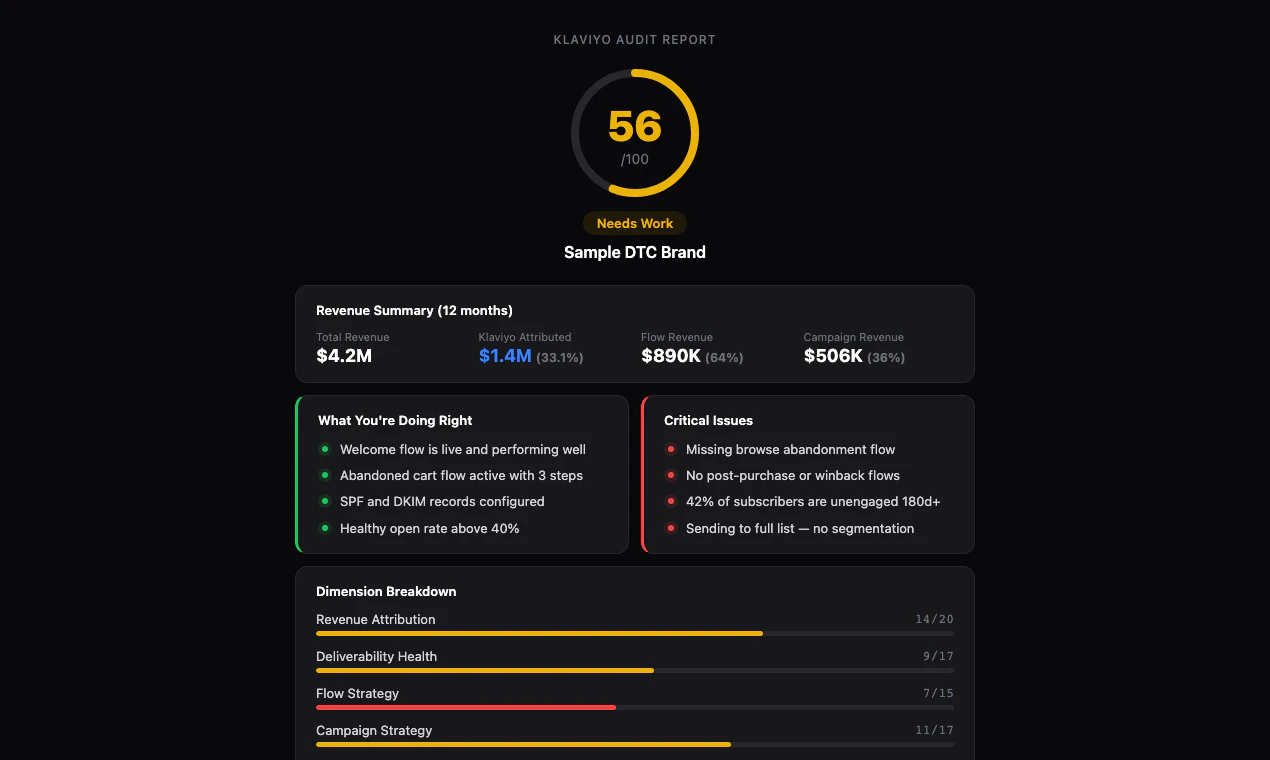Click red bullet next to No post-purchase flows
The width and height of the screenshot is (1270, 760).
(671, 476)
